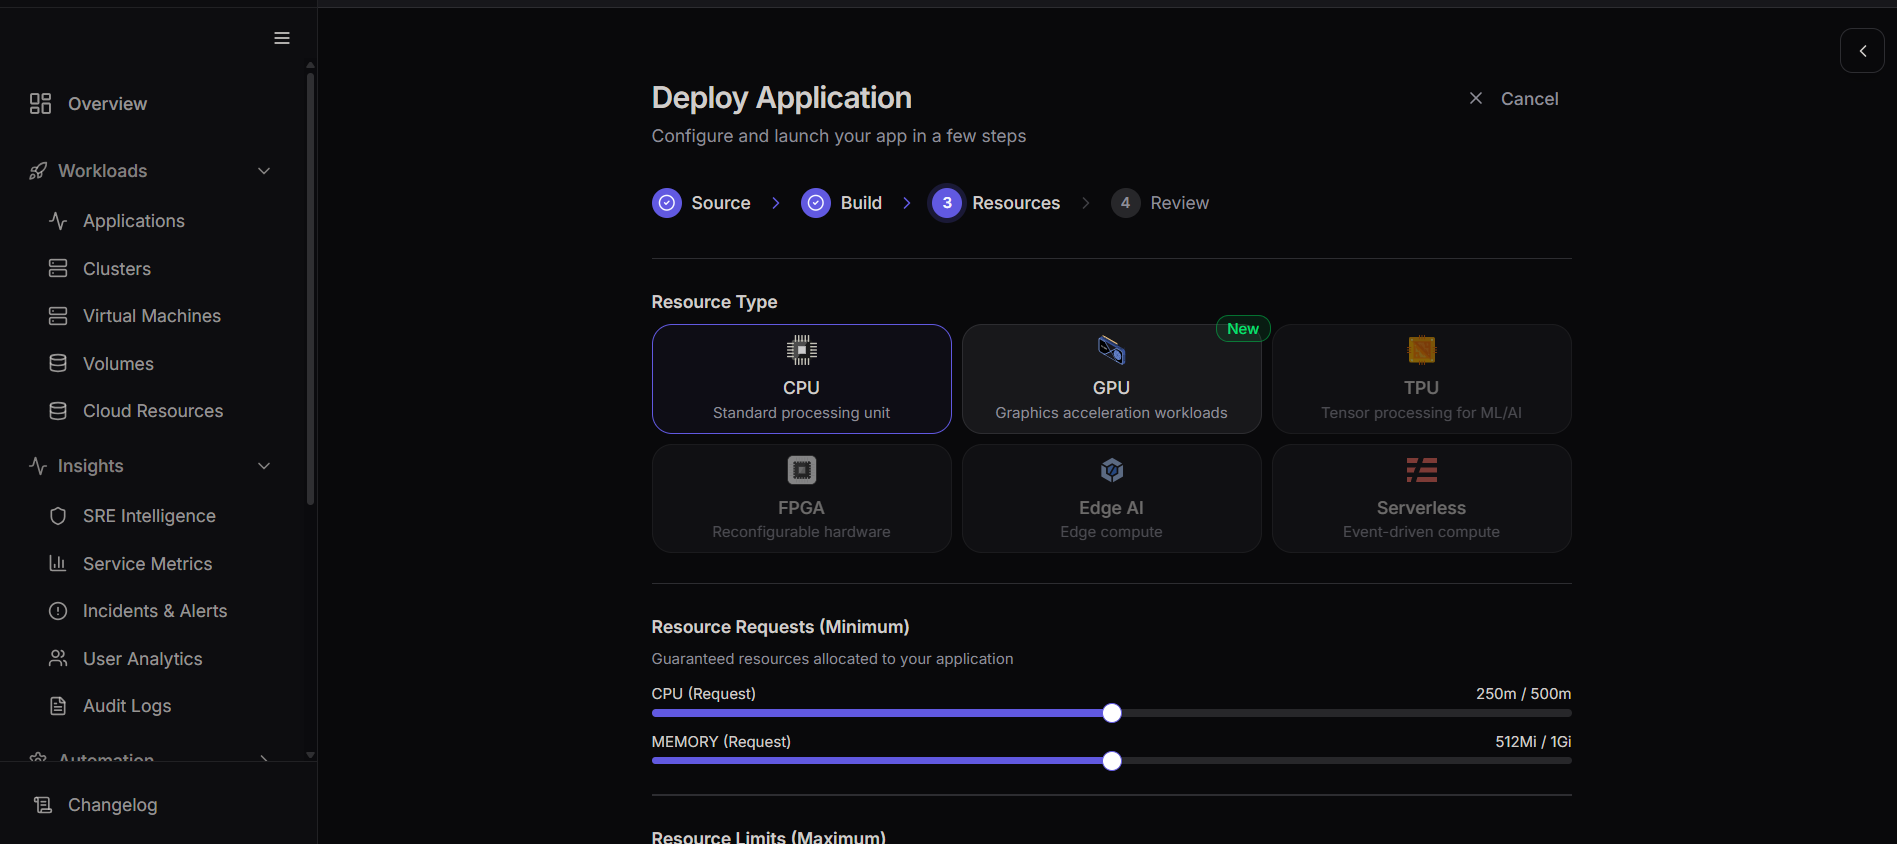This screenshot has height=844, width=1897.
Task: Click the hamburger menu icon in sidebar
Action: [282, 38]
